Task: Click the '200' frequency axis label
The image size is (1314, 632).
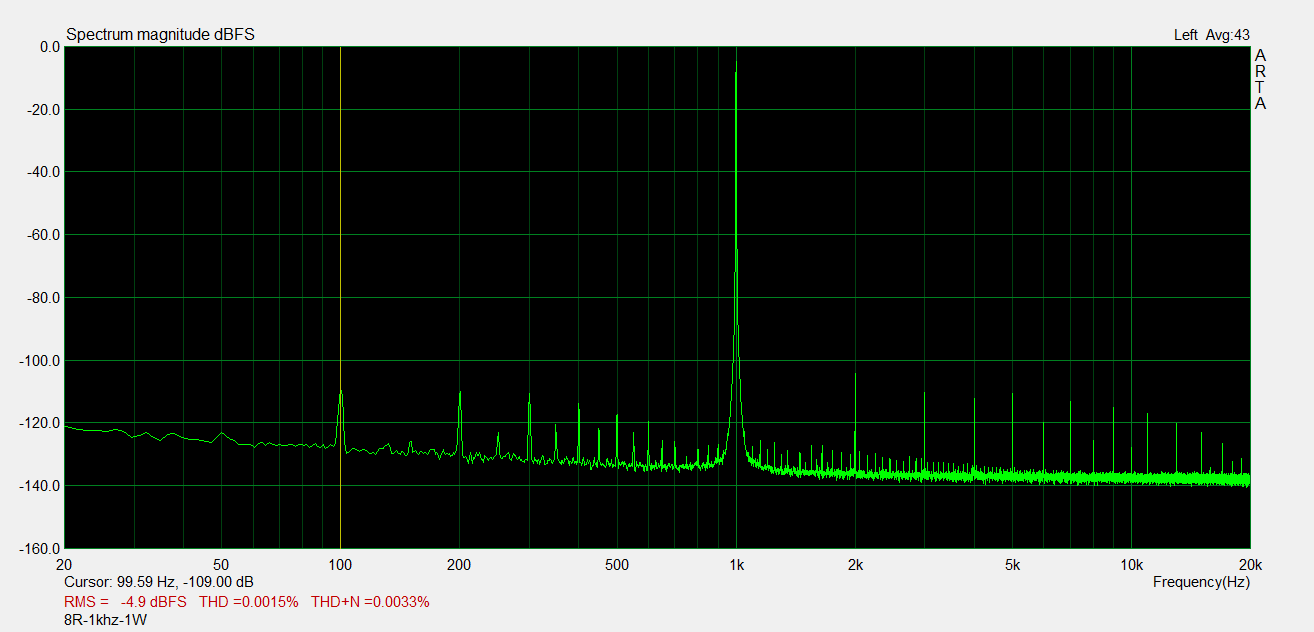Action: tap(459, 565)
